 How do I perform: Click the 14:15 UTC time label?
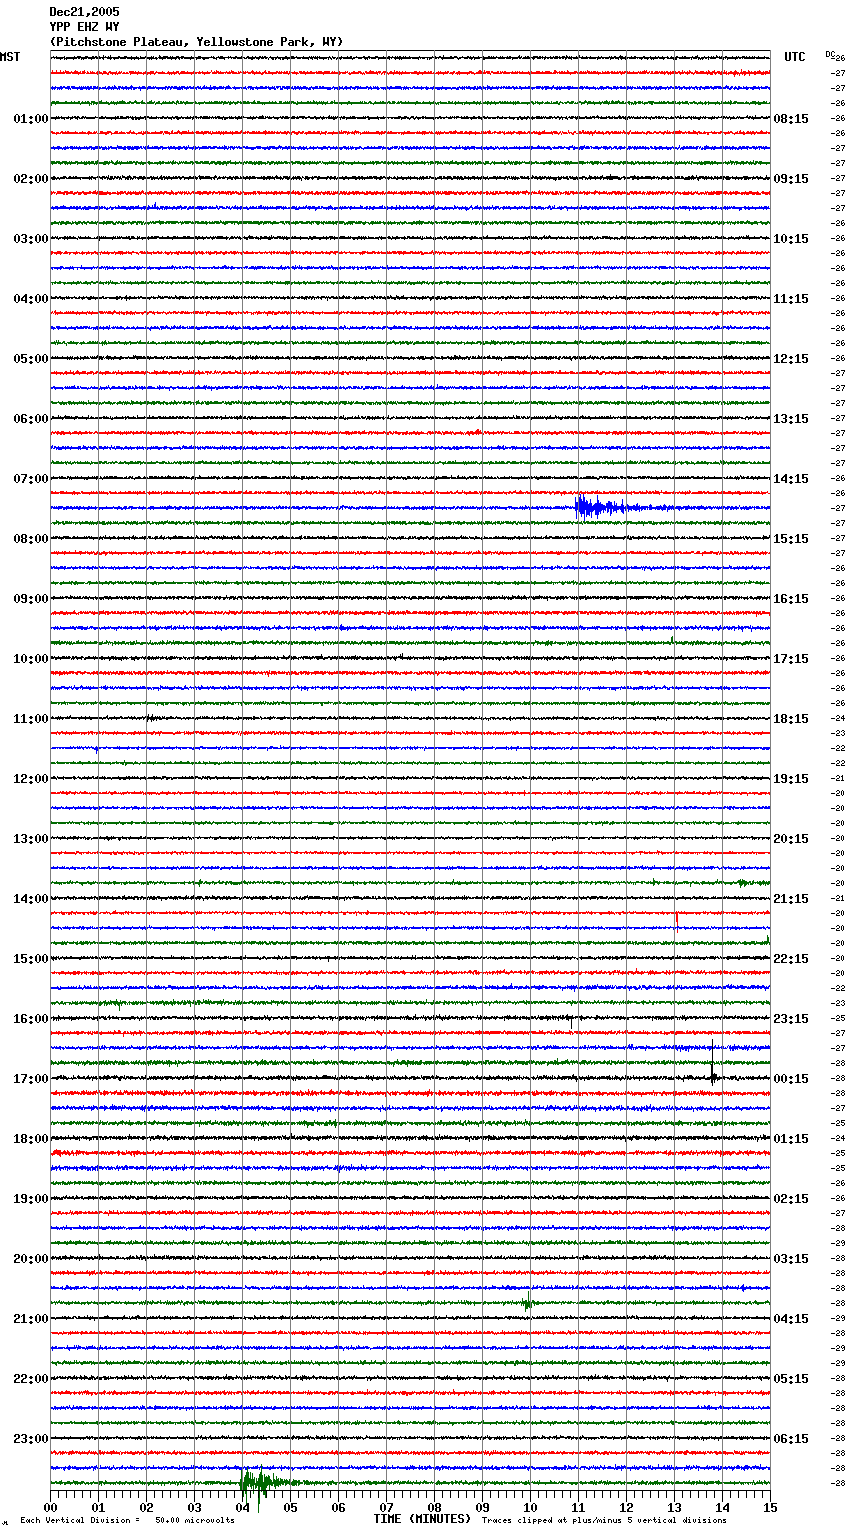791,479
